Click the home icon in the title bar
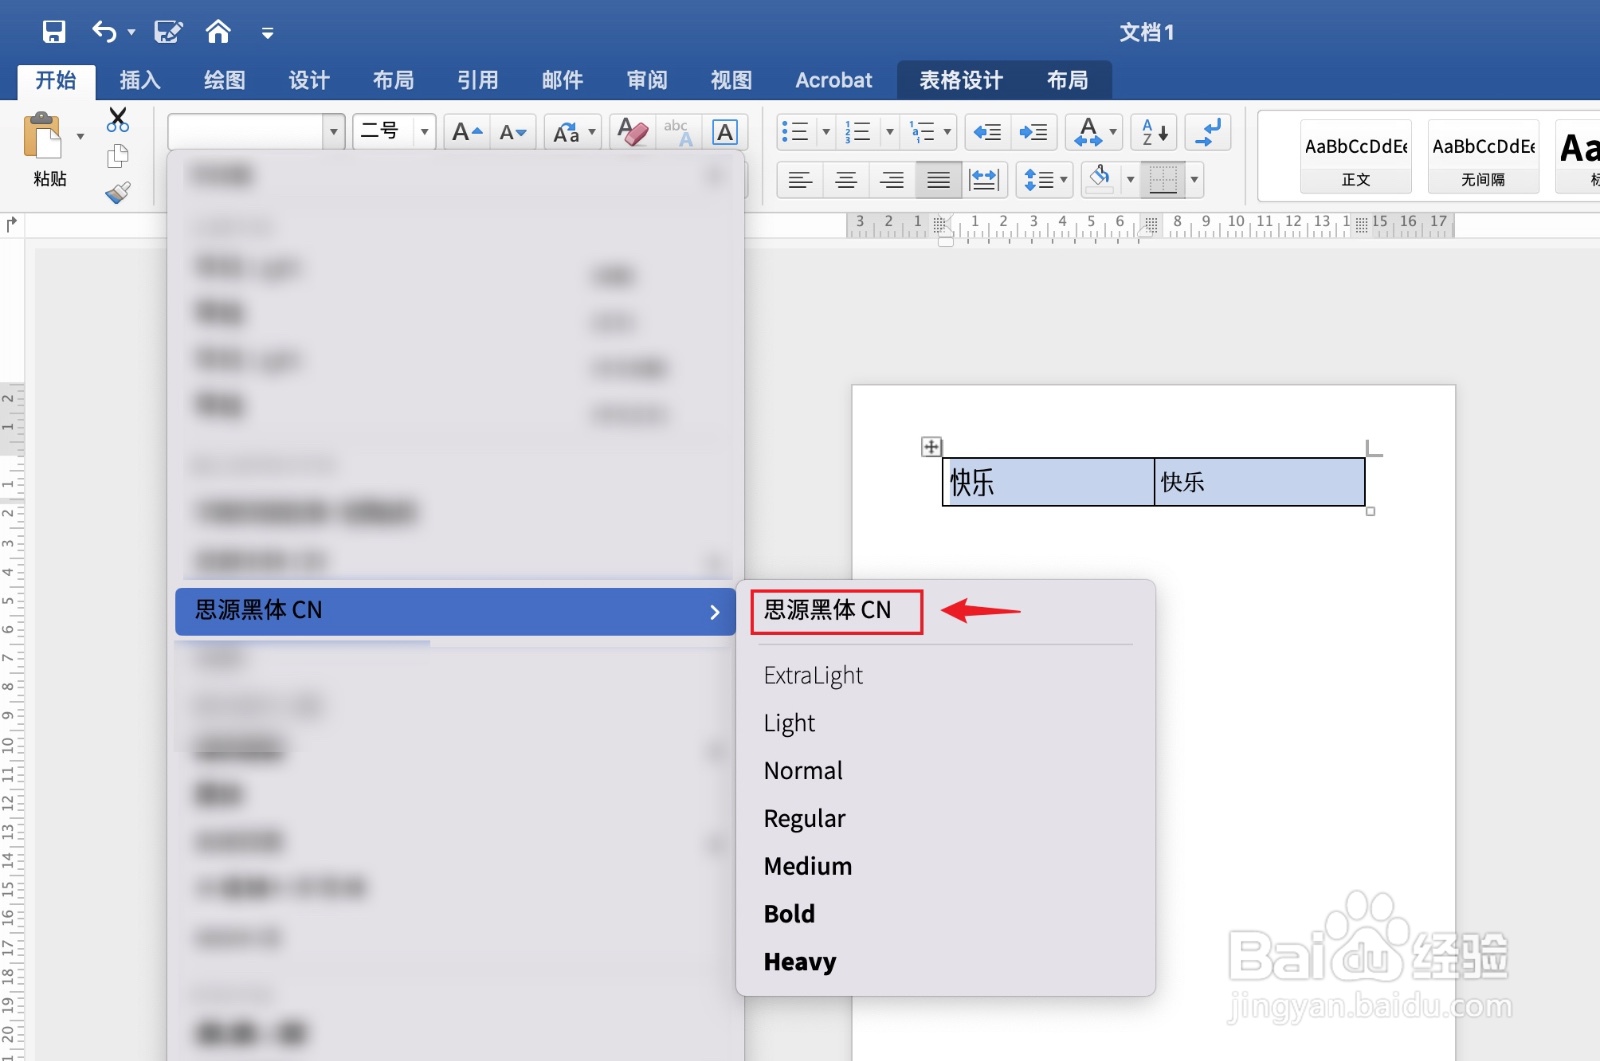 218,32
